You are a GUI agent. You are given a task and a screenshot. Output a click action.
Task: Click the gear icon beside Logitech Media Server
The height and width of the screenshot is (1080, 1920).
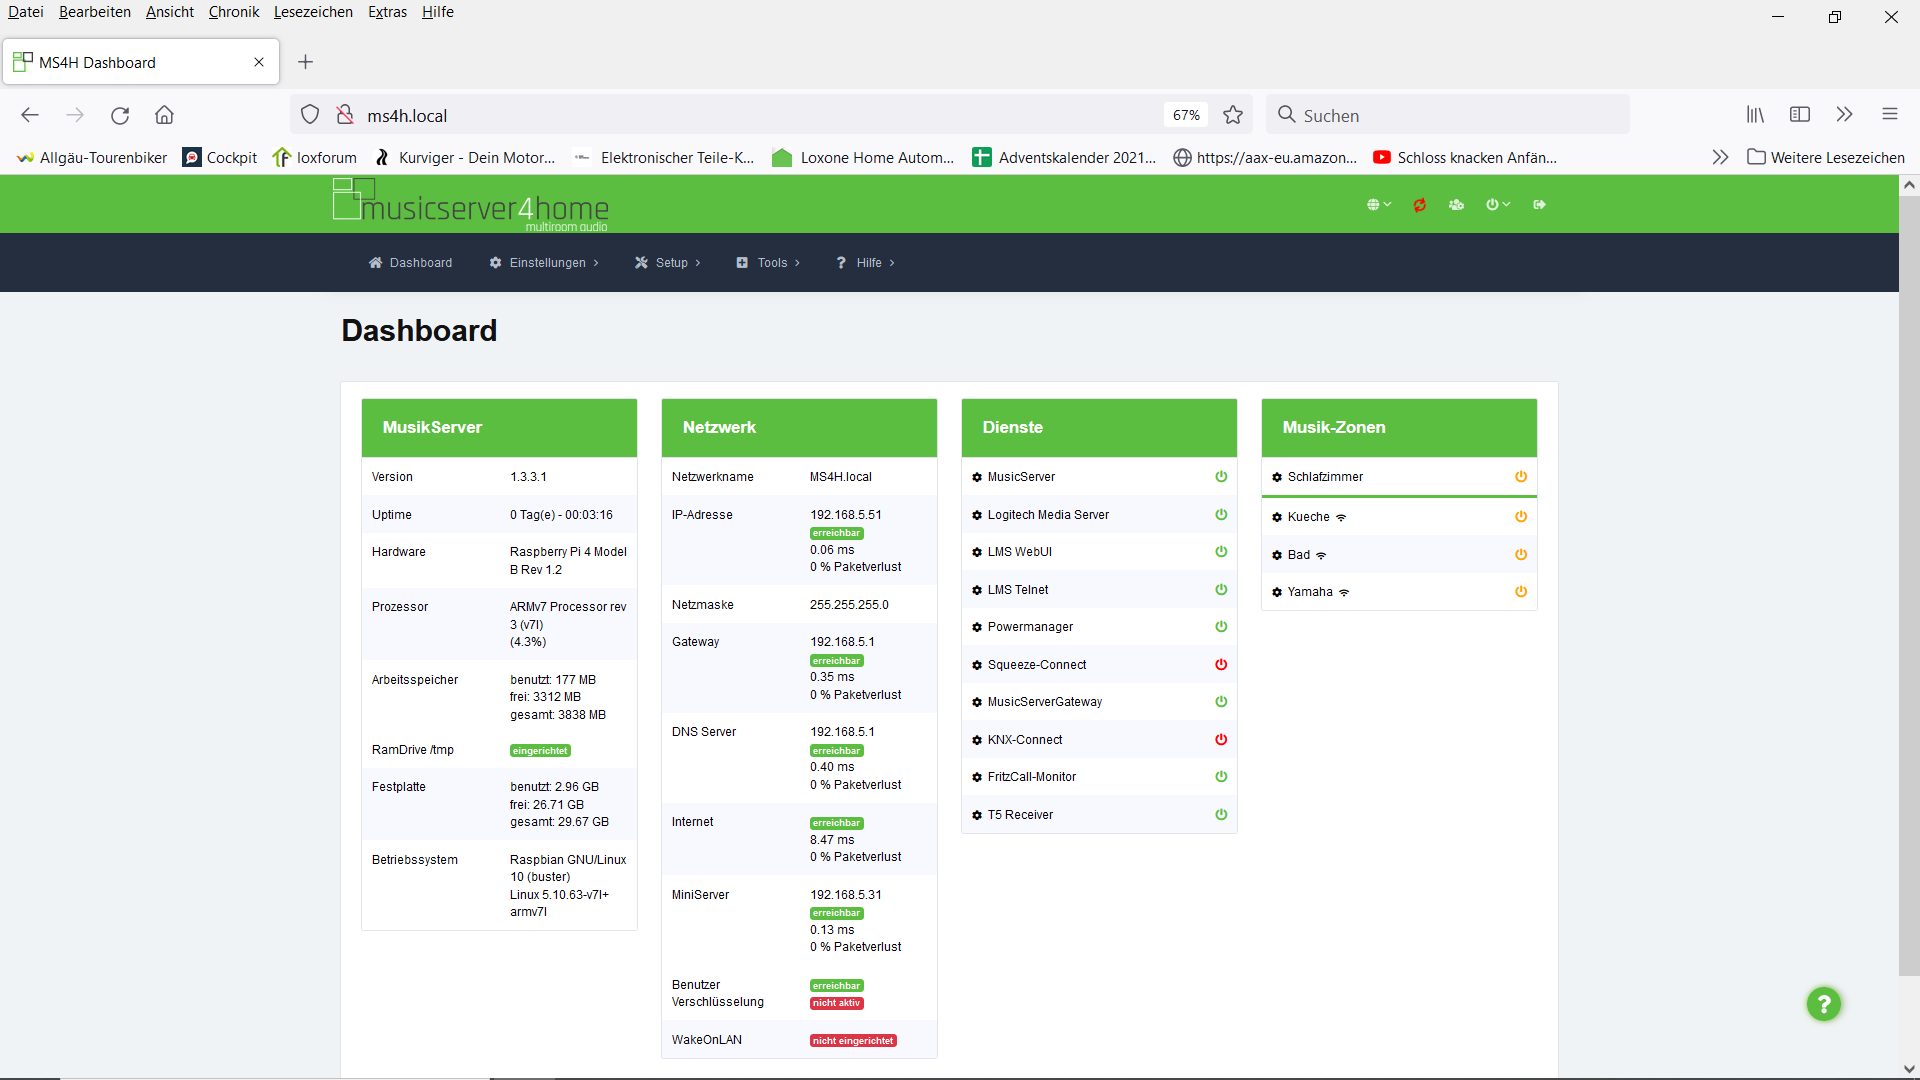coord(977,515)
